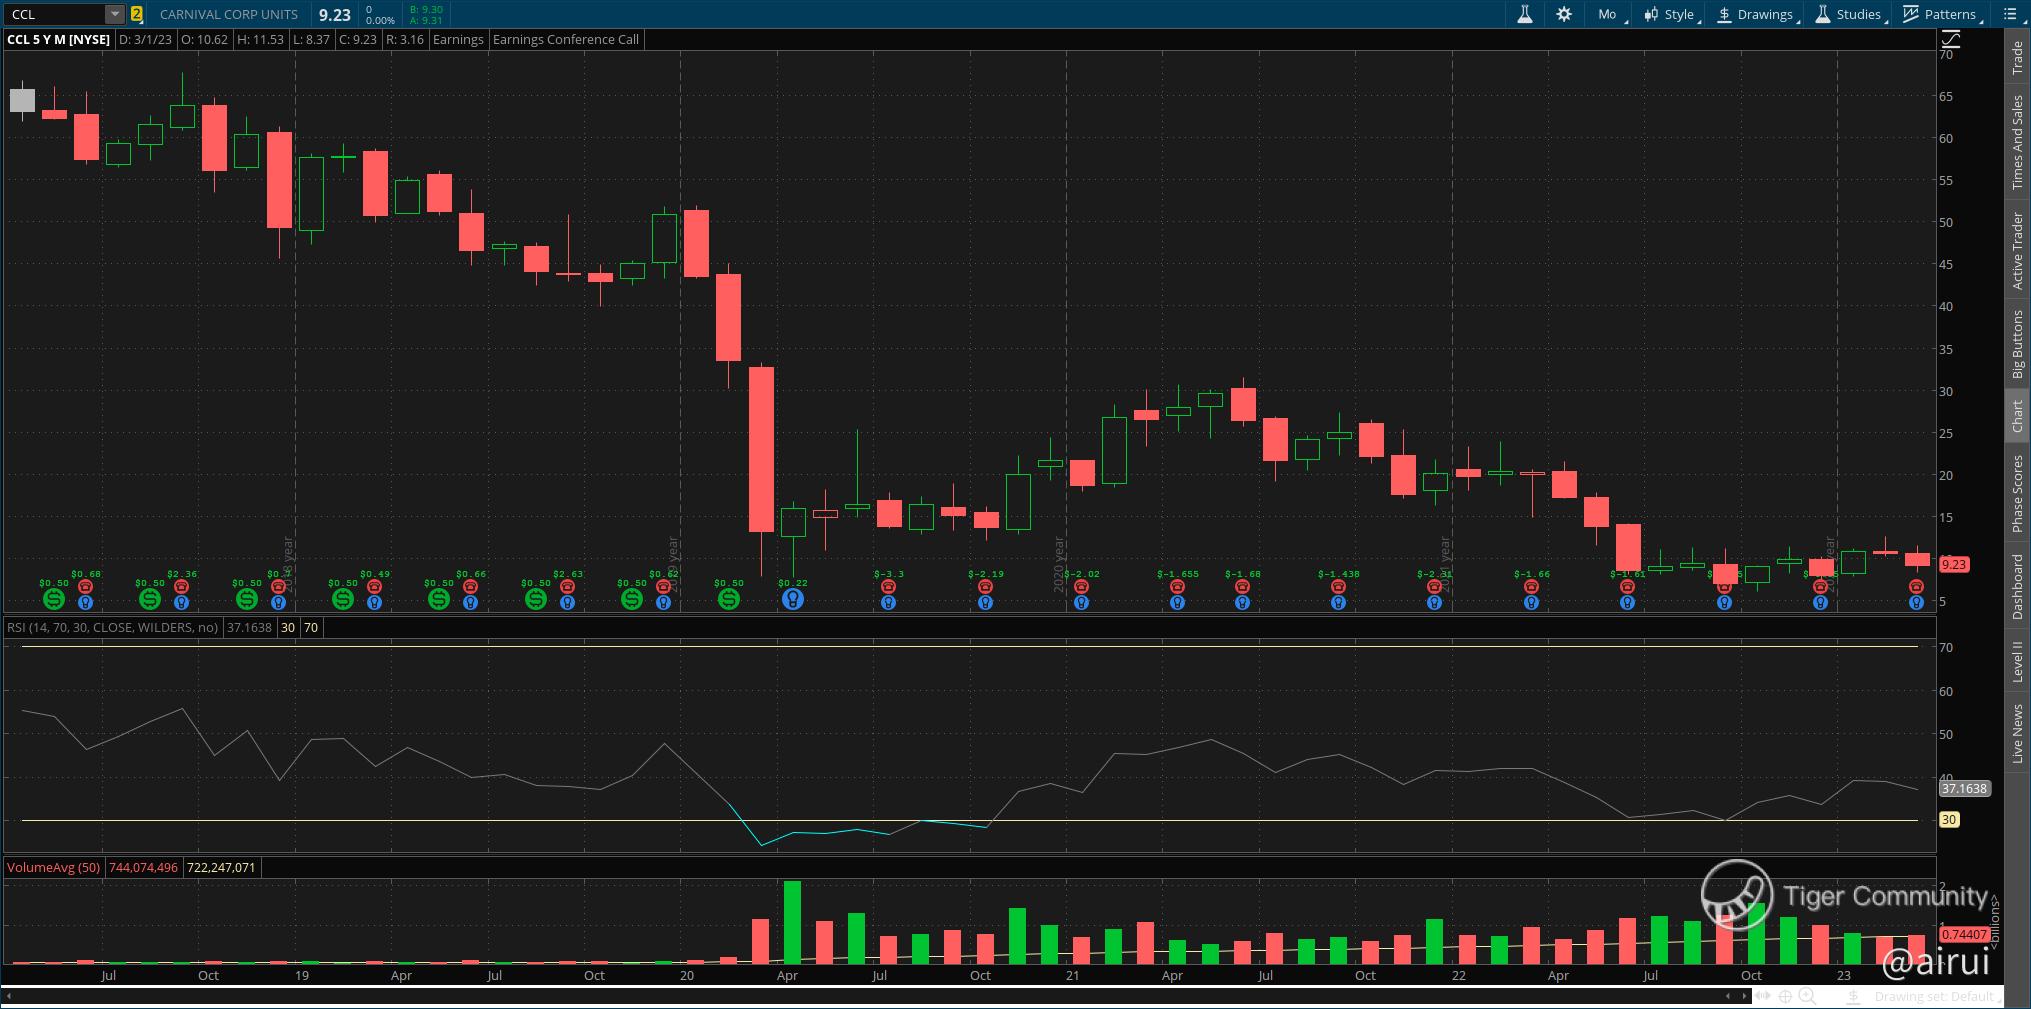Click the earnings phone icon under $-2.19
The width and height of the screenshot is (2031, 1009).
pyautogui.click(x=985, y=588)
